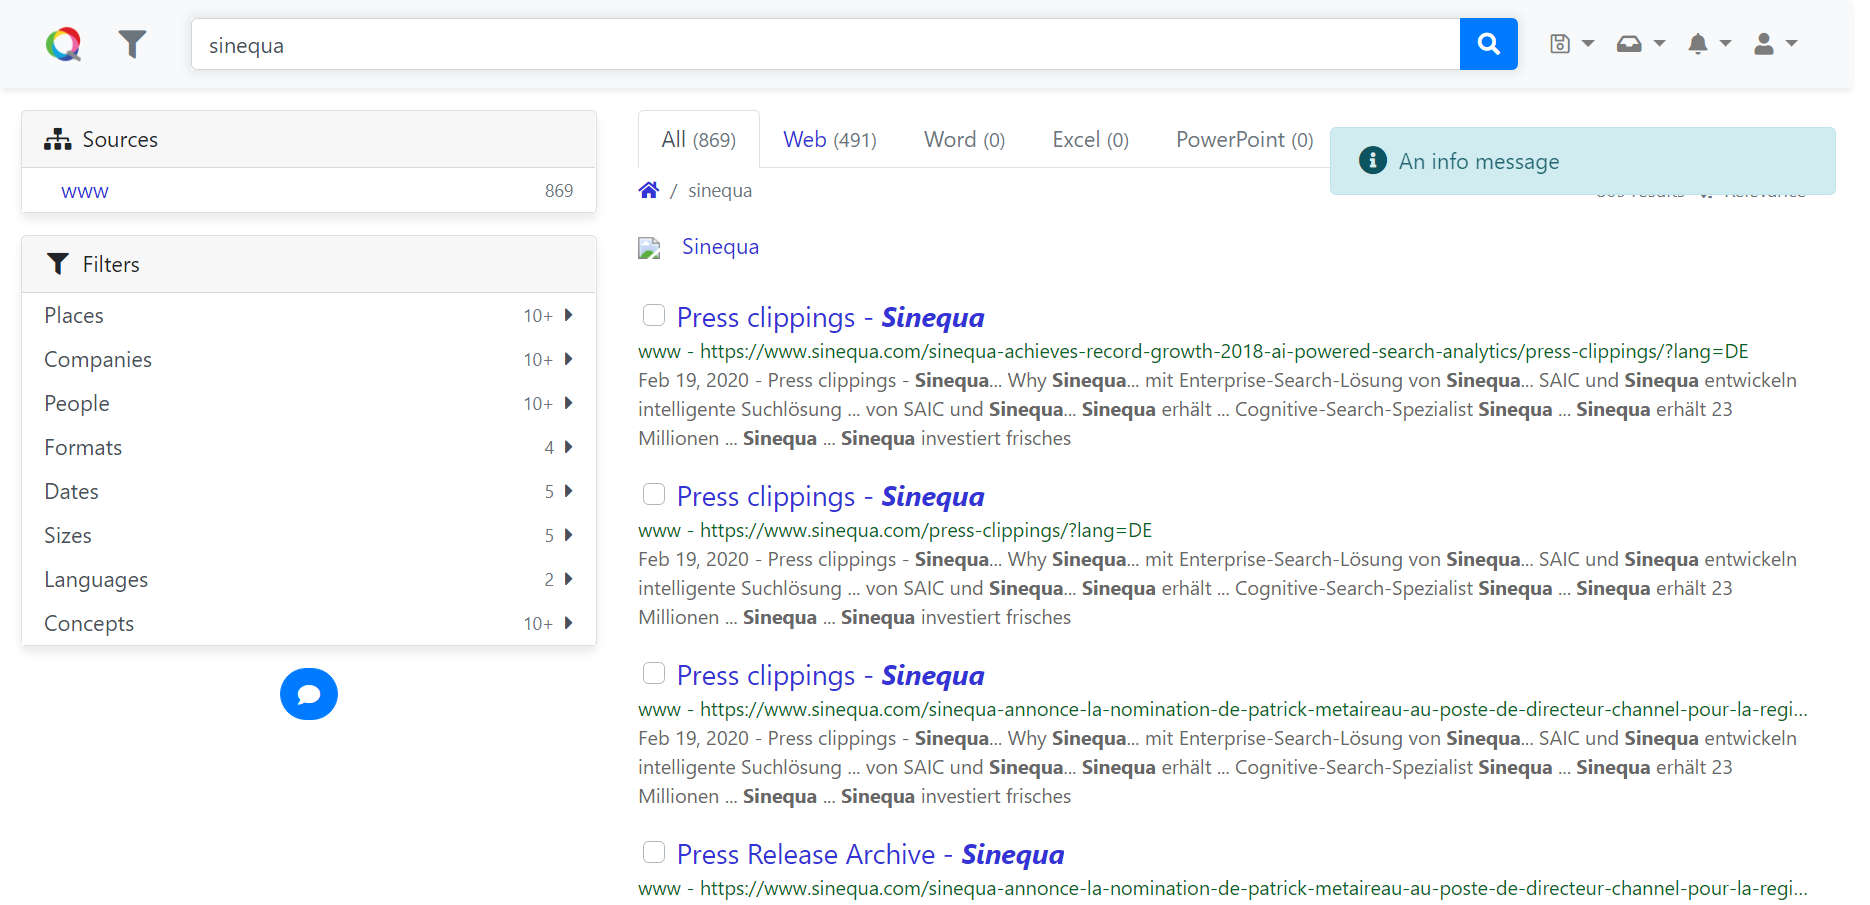Click the An info message notification
This screenshot has height=905, width=1870.
(x=1583, y=161)
